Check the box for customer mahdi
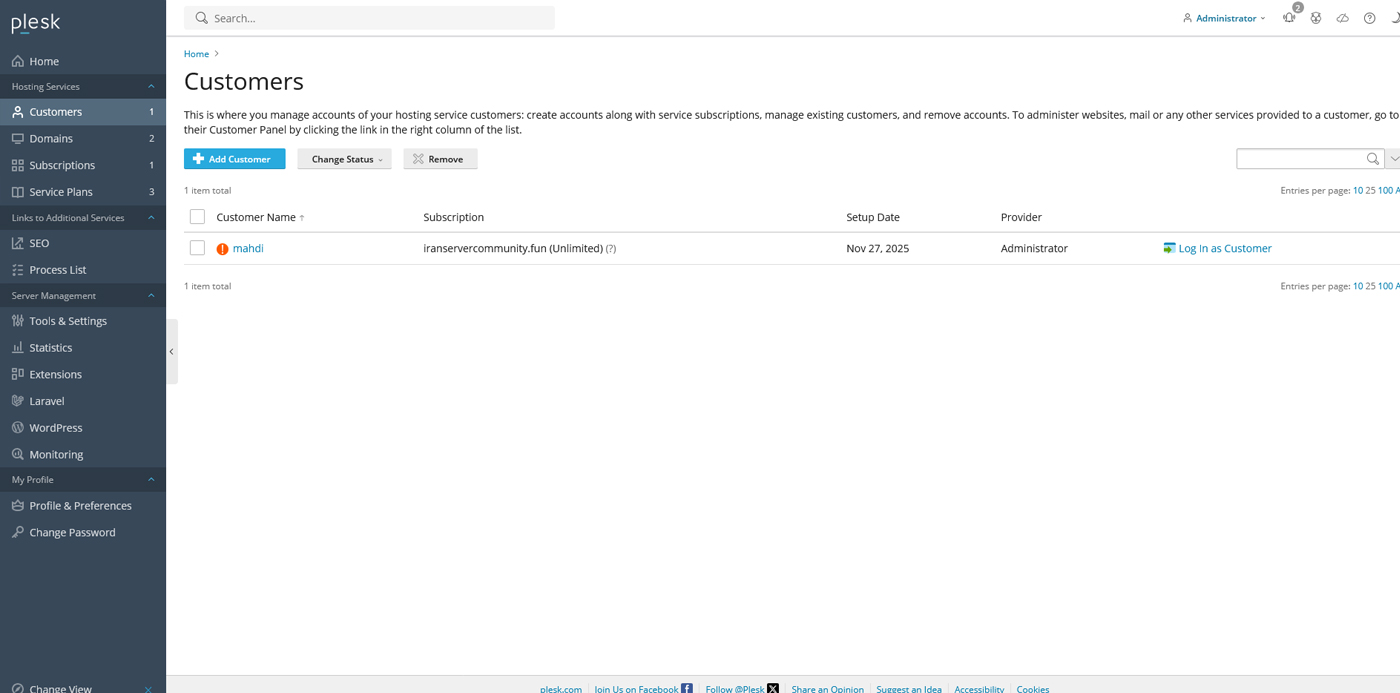The height and width of the screenshot is (693, 1400). point(197,248)
